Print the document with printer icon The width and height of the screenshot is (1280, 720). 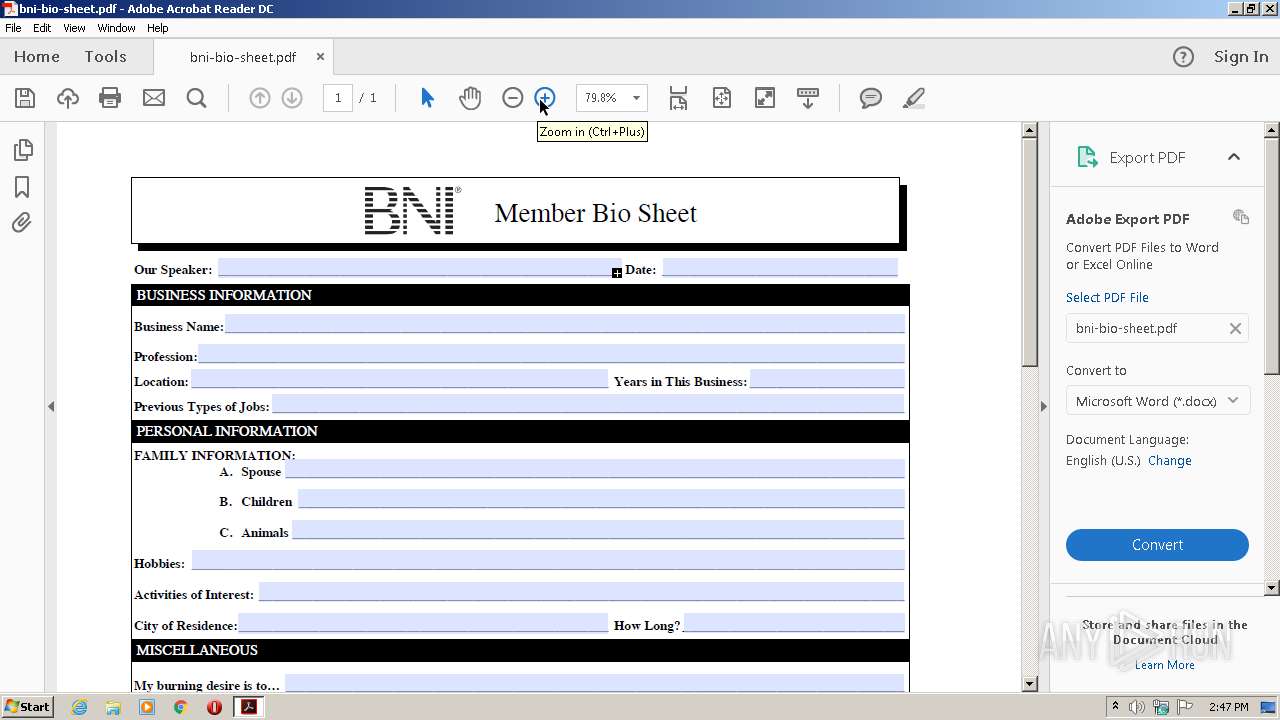pyautogui.click(x=110, y=98)
